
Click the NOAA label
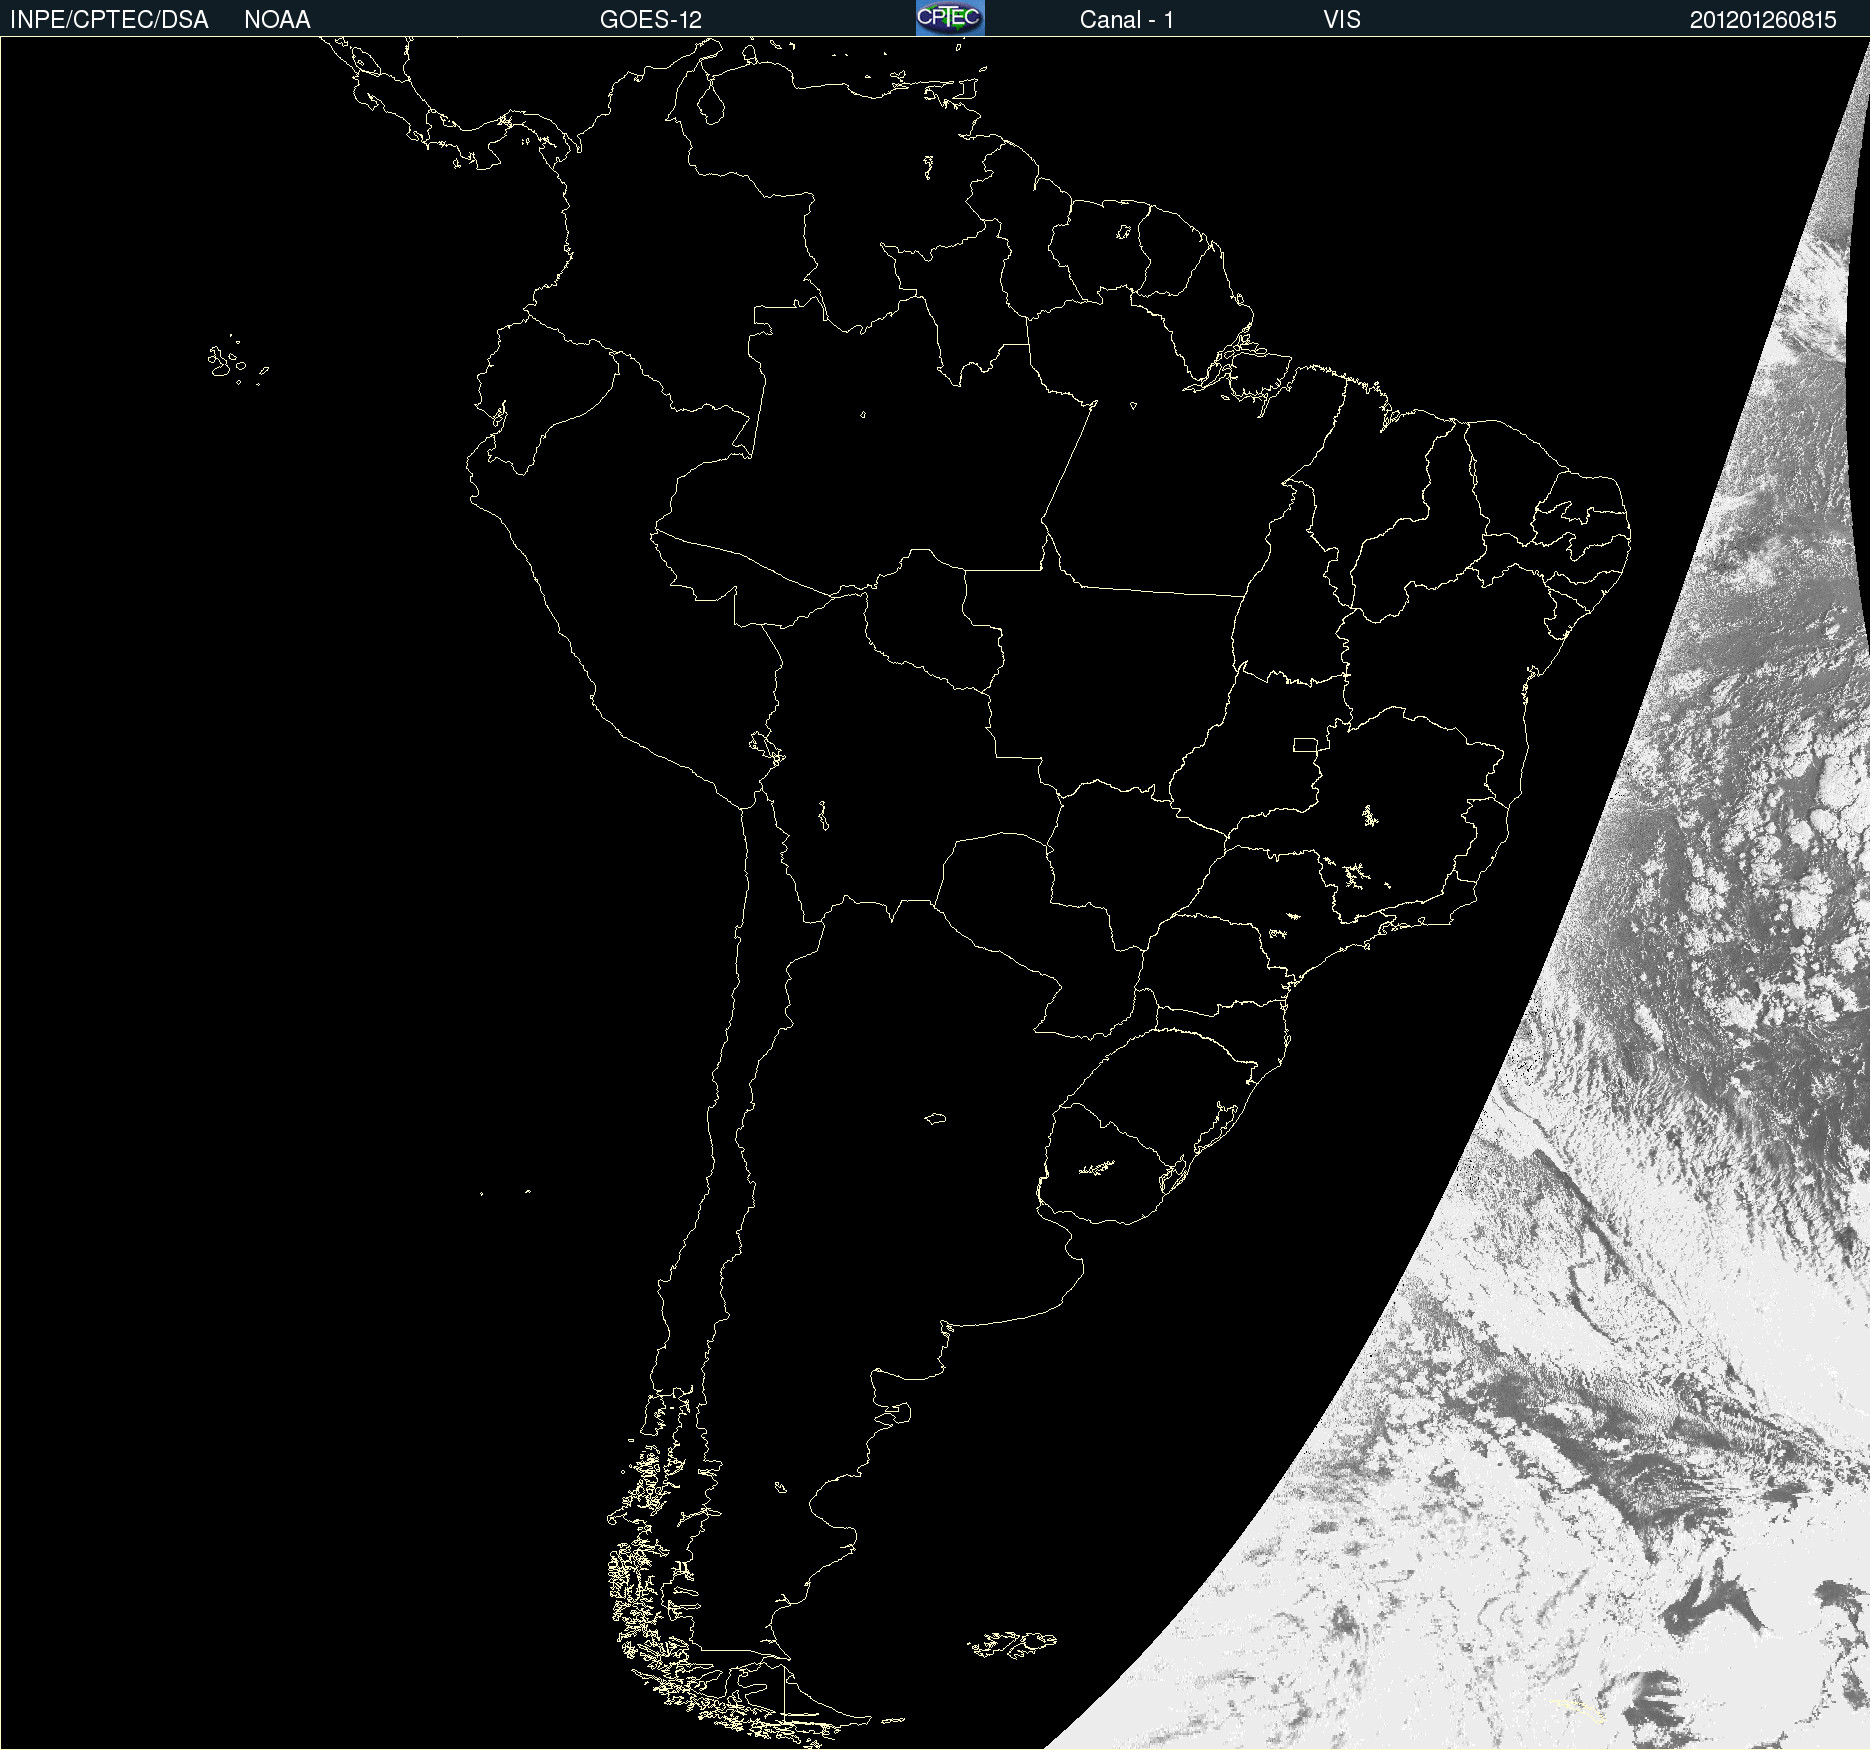tap(277, 20)
